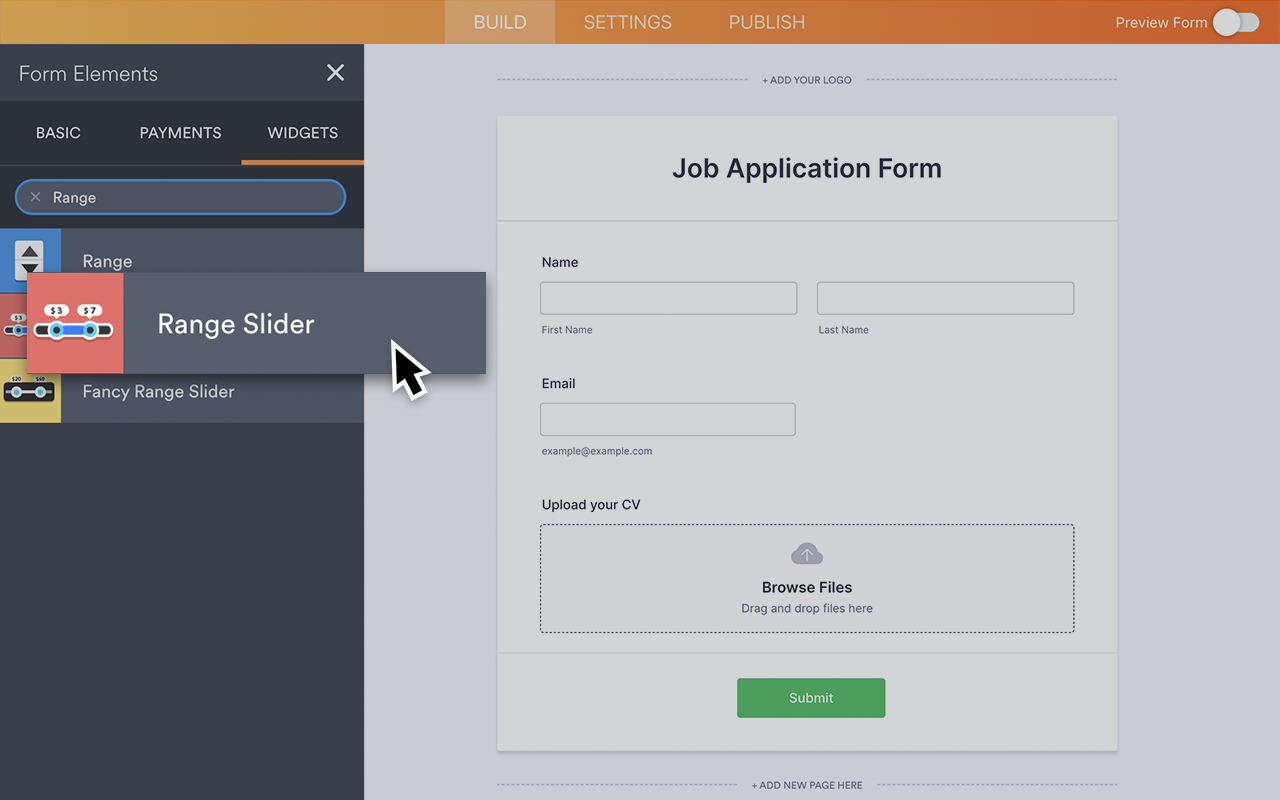Switch to the BASIC elements tab

tap(58, 132)
